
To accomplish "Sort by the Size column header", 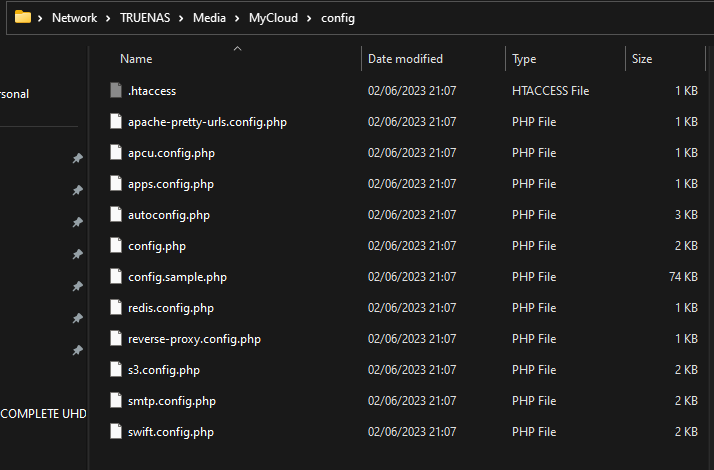I will click(x=642, y=59).
